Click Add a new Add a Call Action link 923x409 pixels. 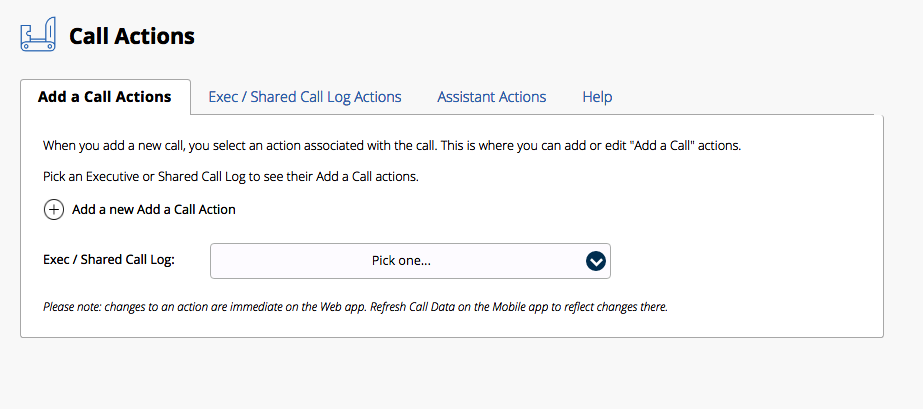coord(154,210)
